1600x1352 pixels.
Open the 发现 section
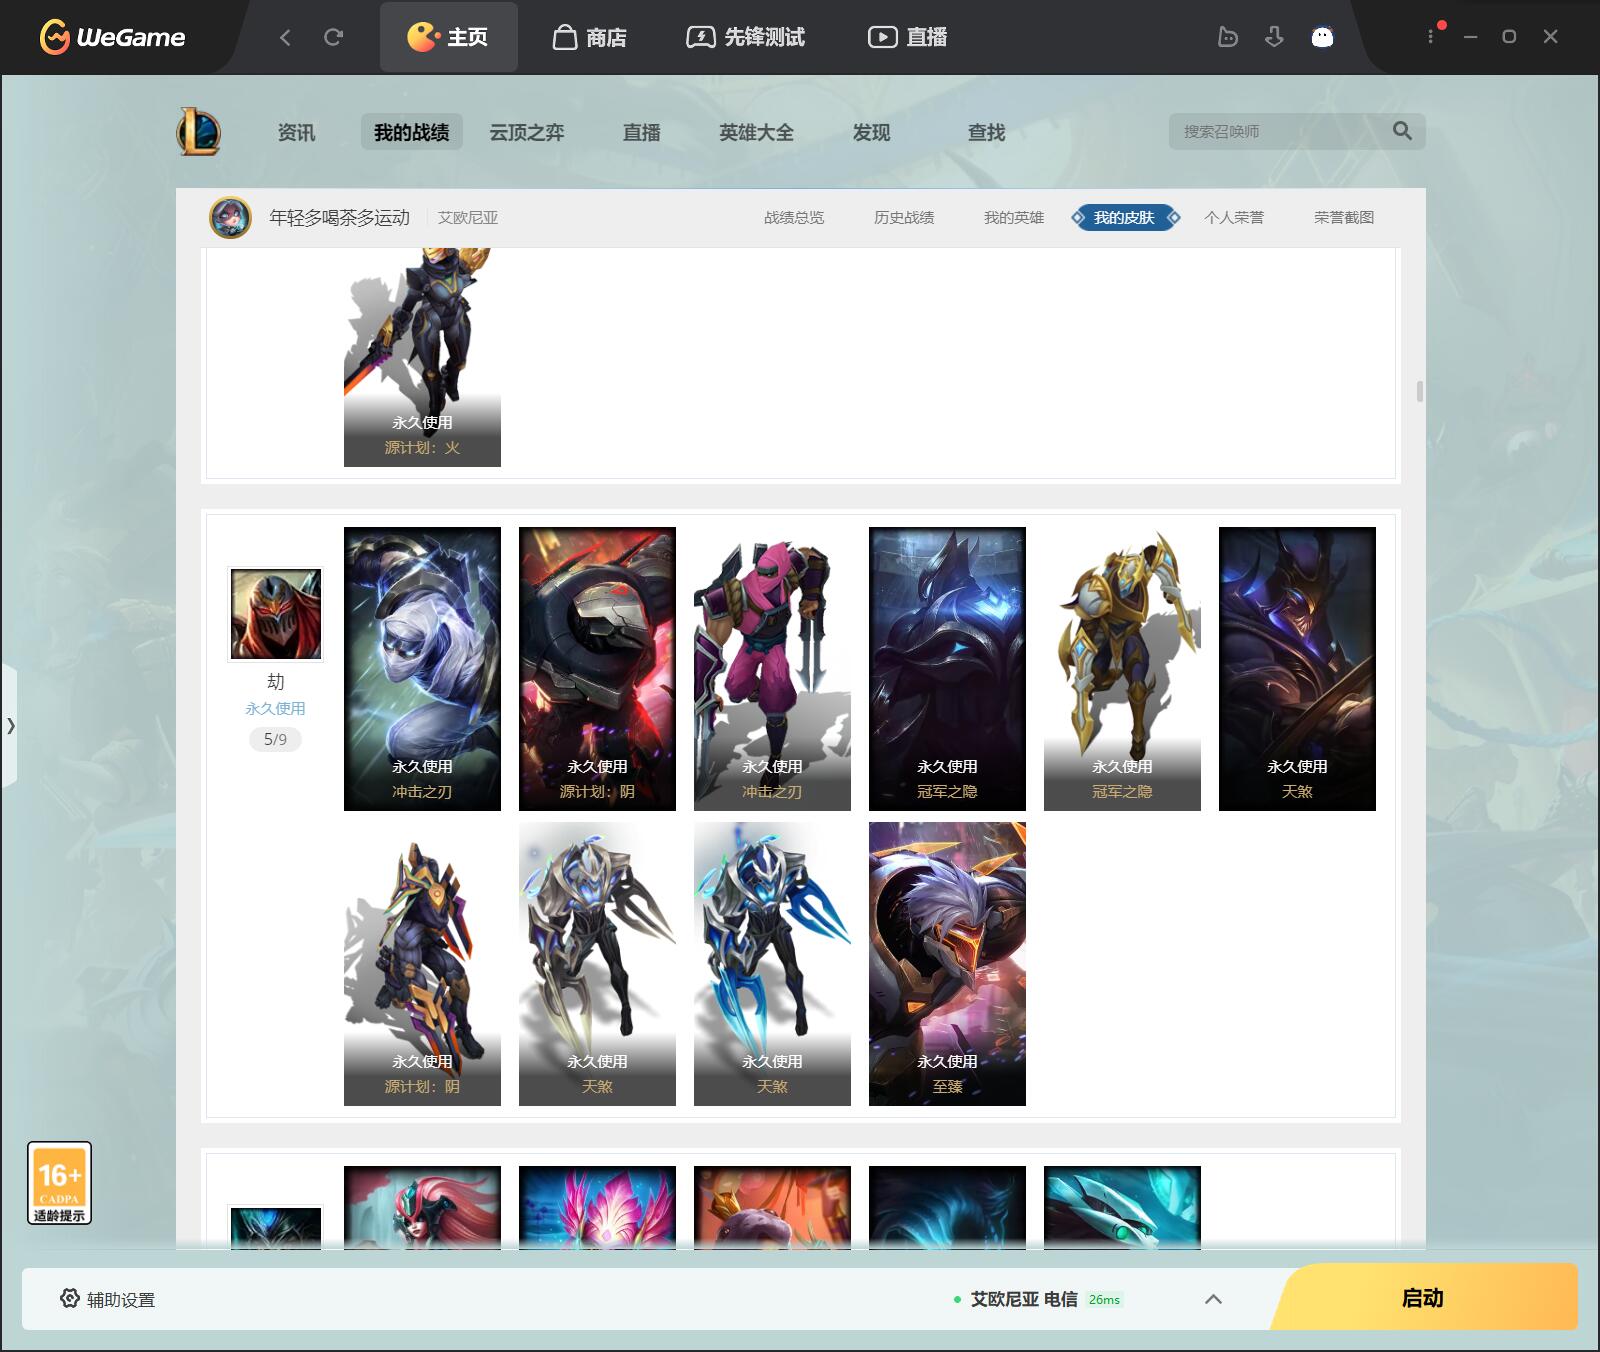871,132
